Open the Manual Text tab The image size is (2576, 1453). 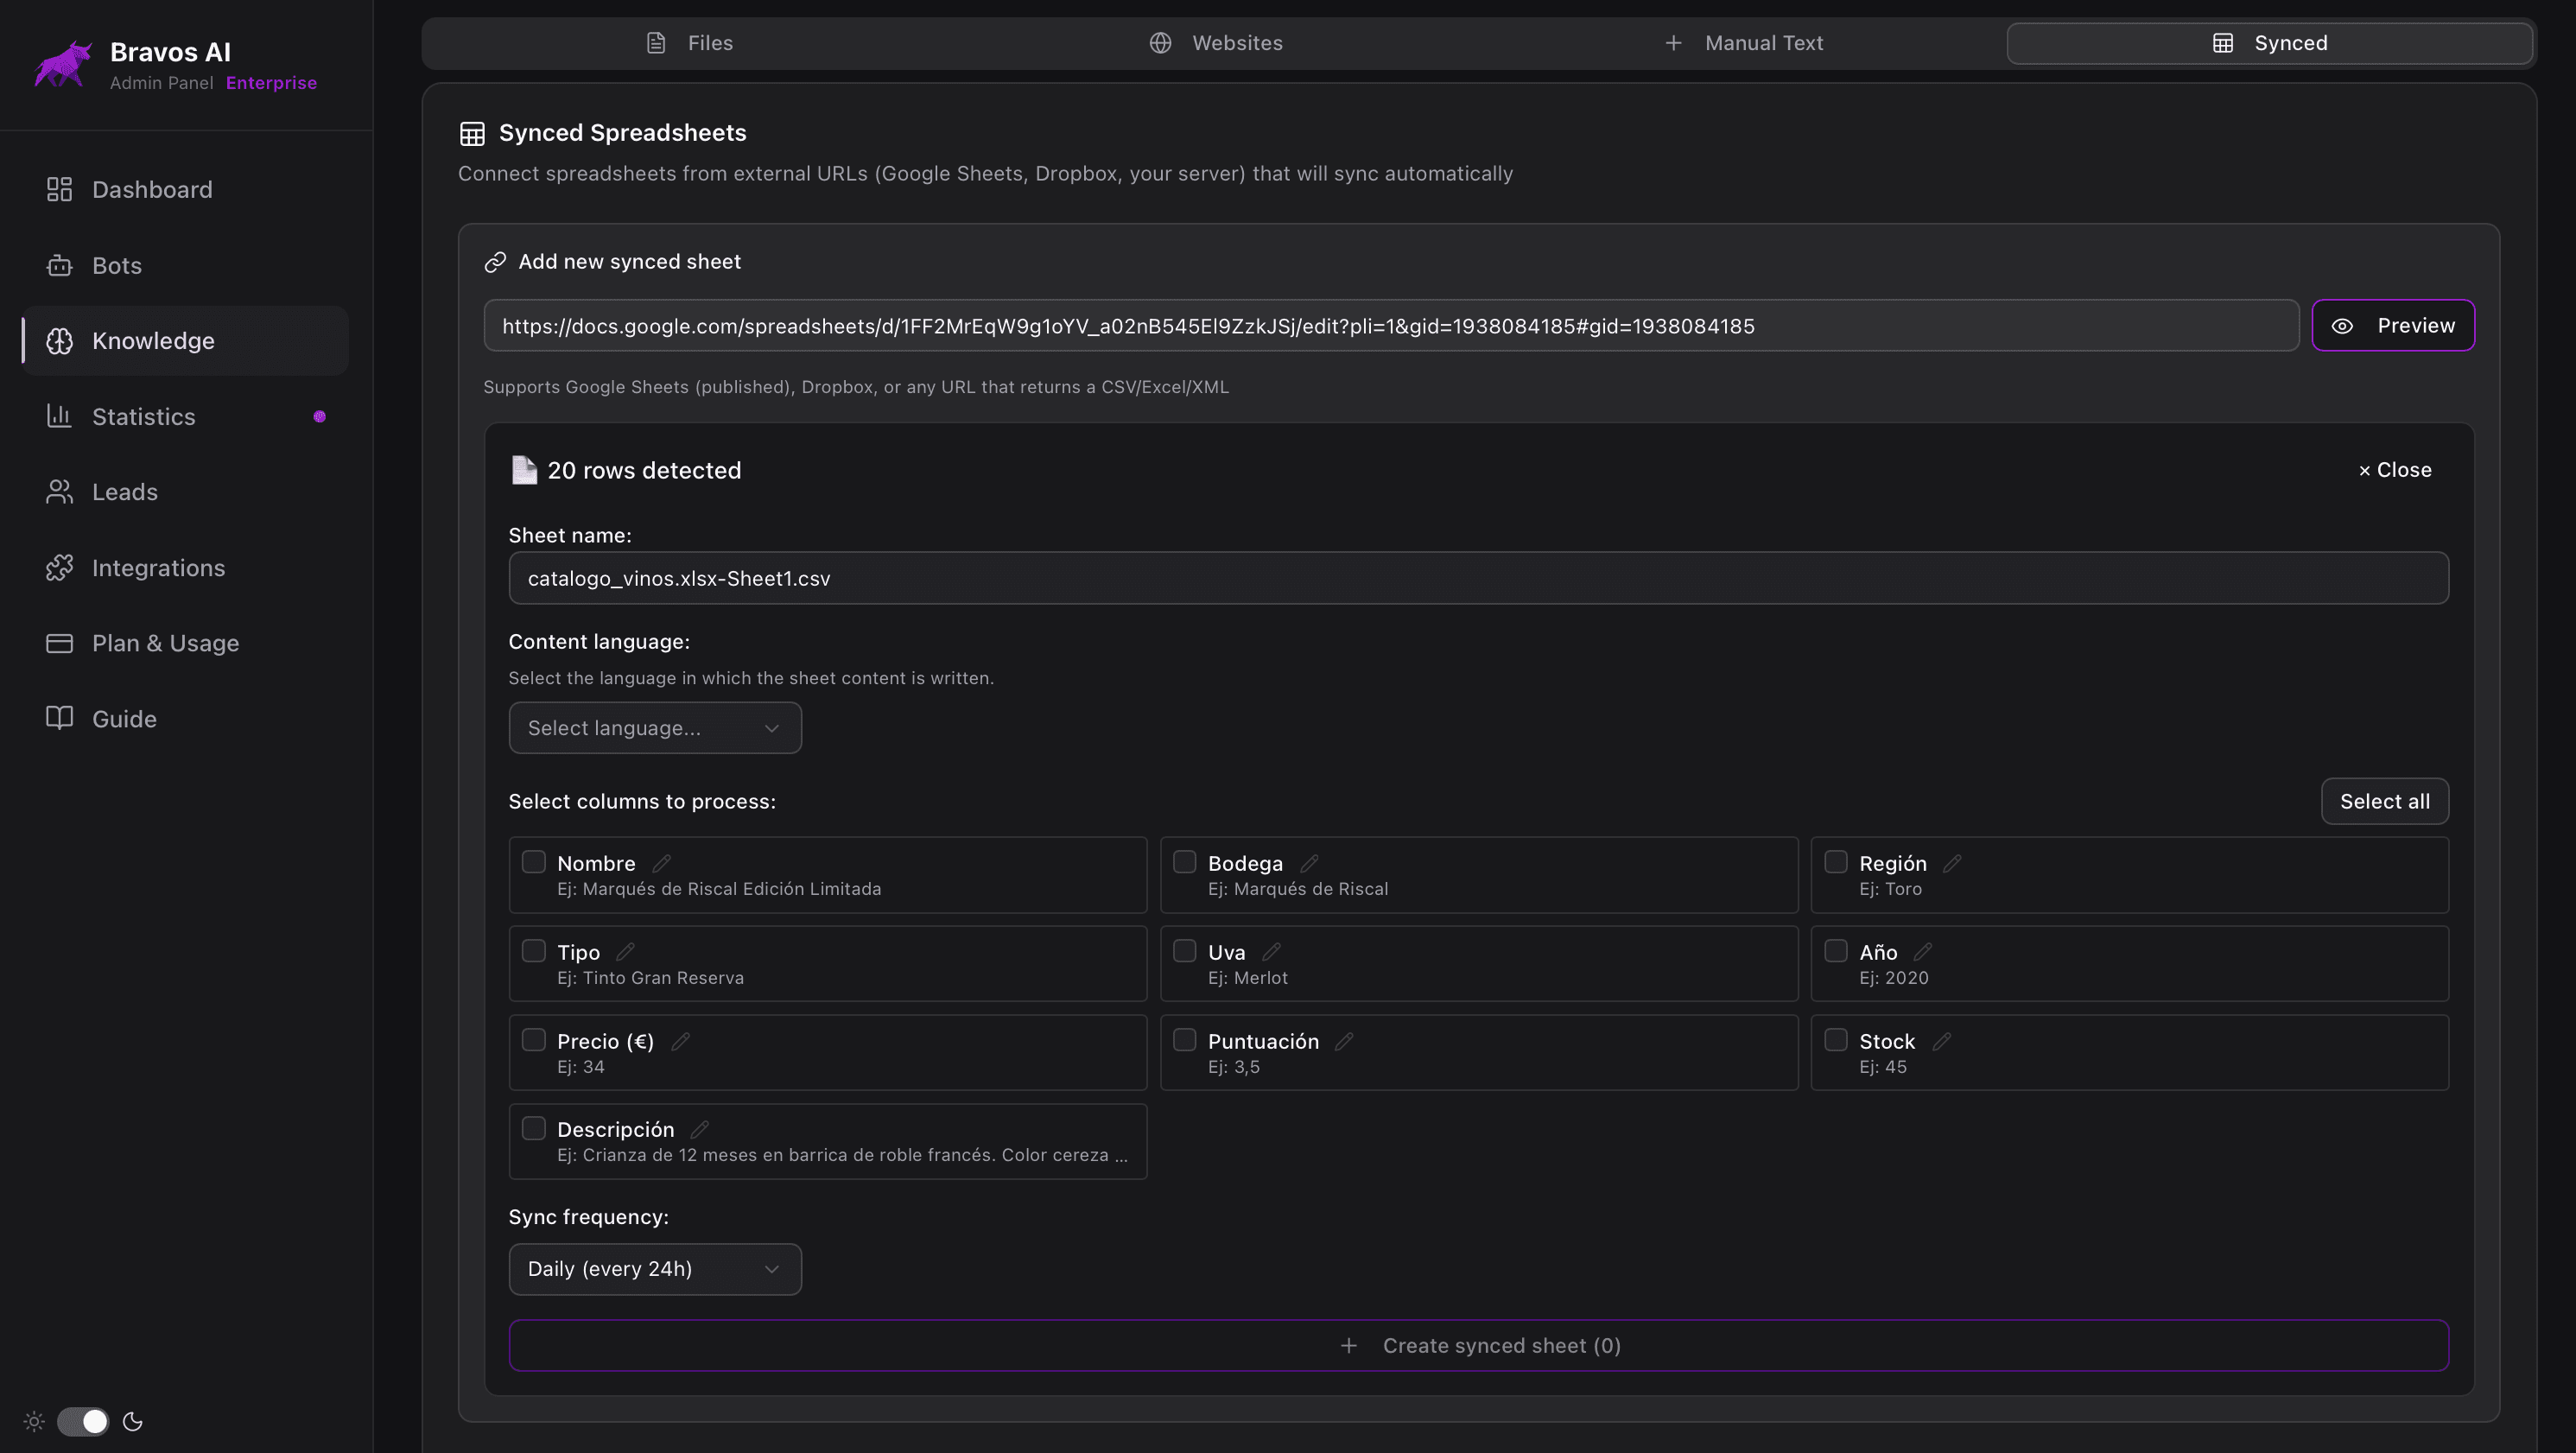point(1743,43)
